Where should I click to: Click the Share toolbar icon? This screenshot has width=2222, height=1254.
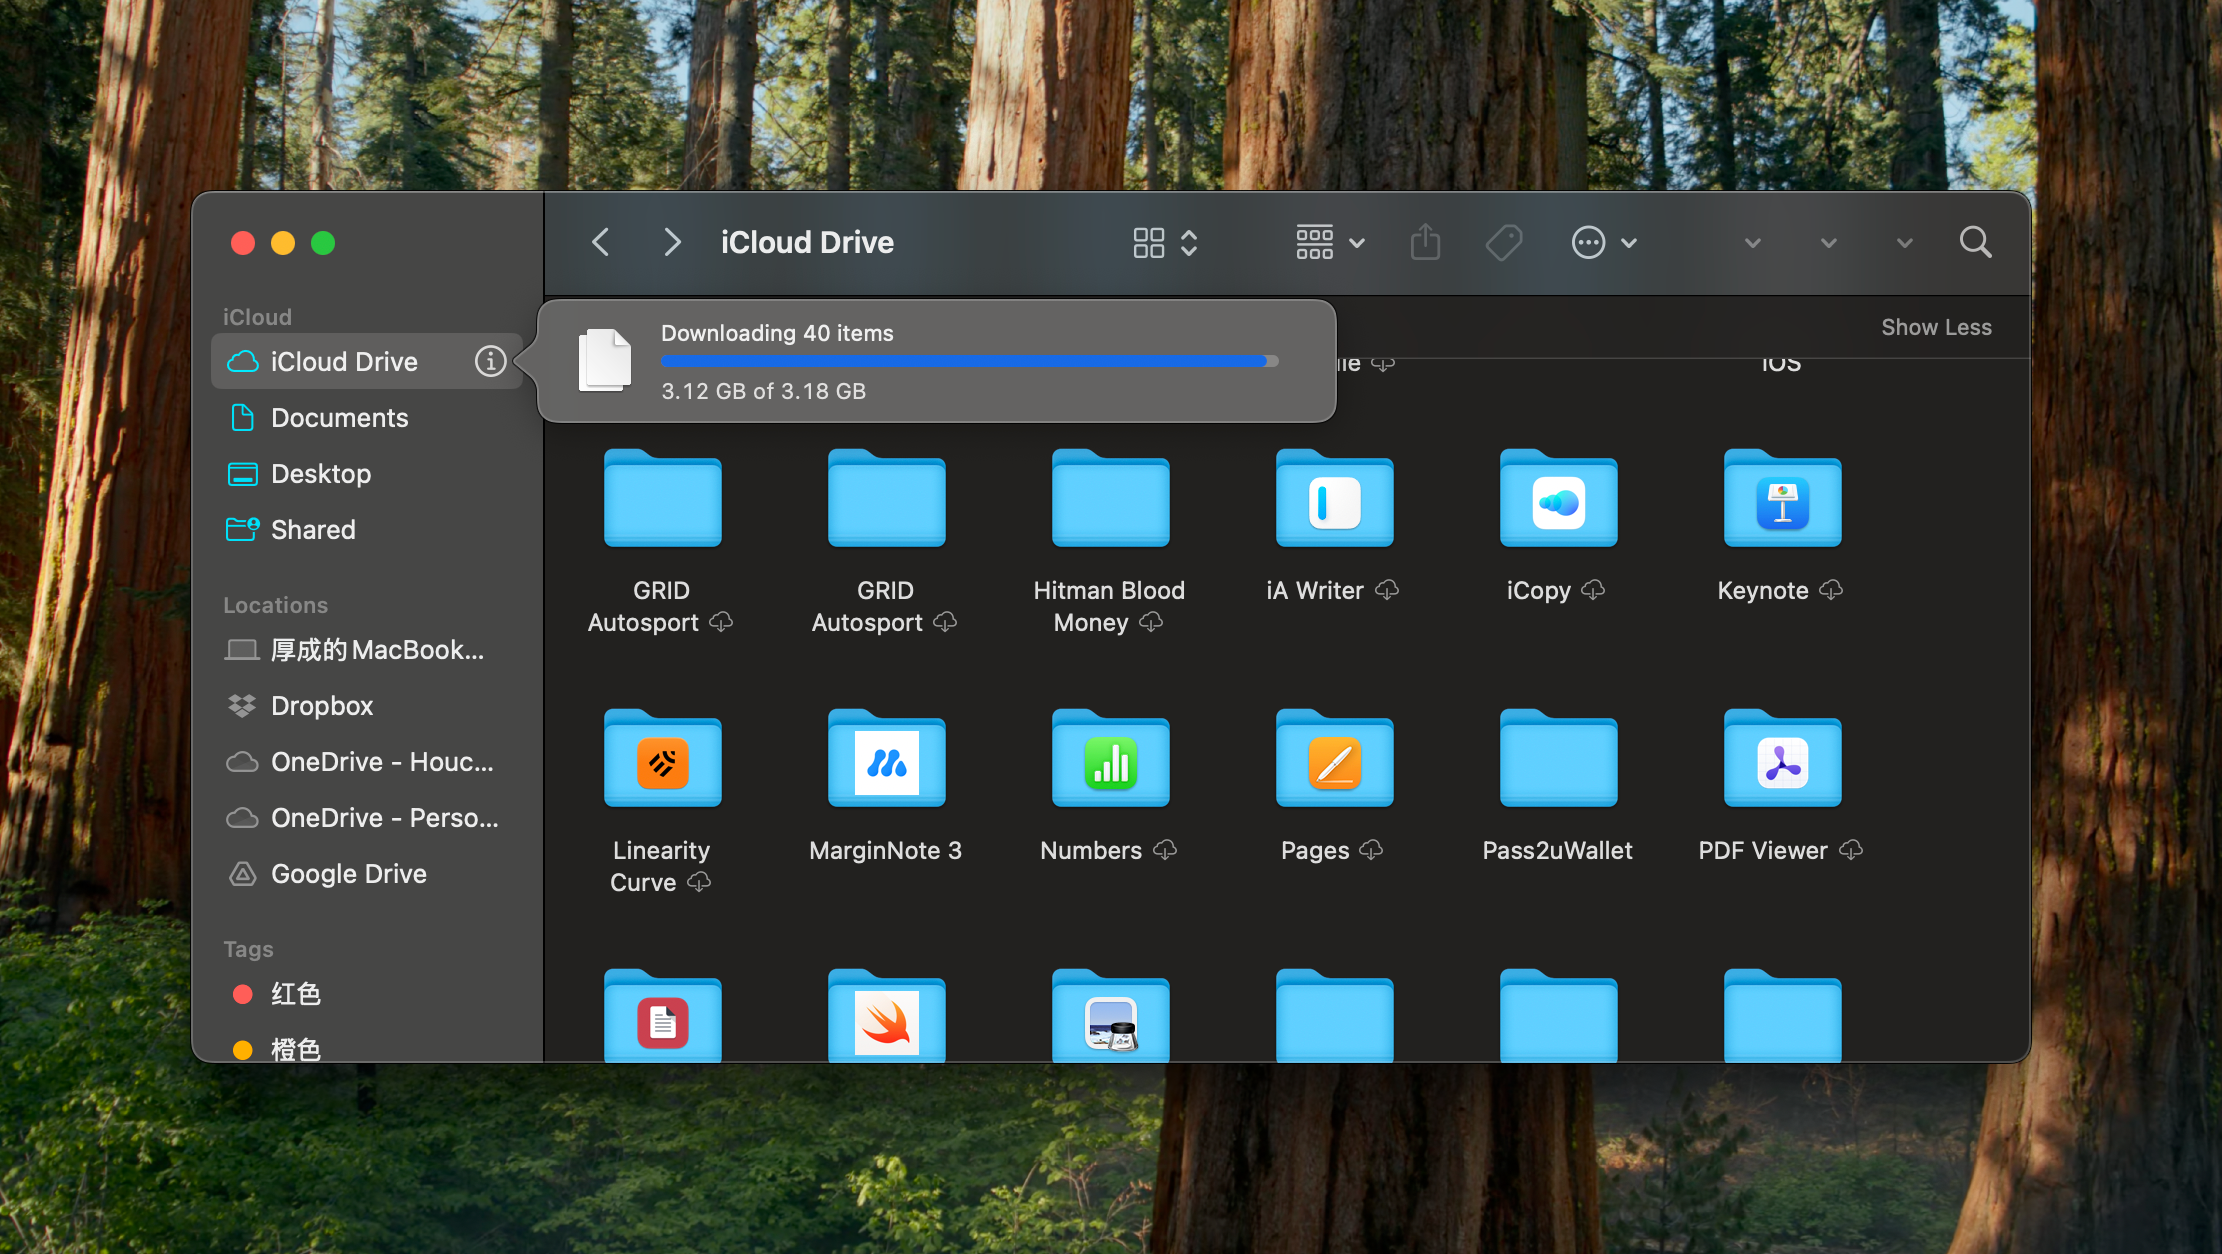(x=1425, y=243)
